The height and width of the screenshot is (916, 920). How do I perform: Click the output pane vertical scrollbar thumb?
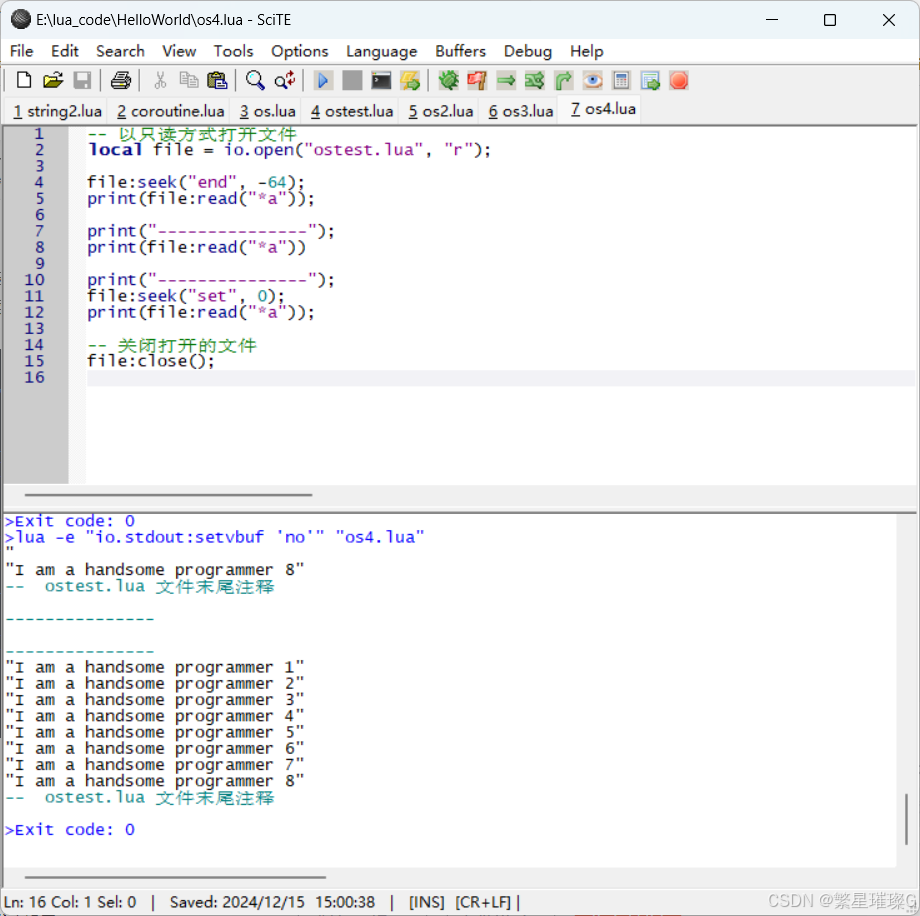point(907,819)
